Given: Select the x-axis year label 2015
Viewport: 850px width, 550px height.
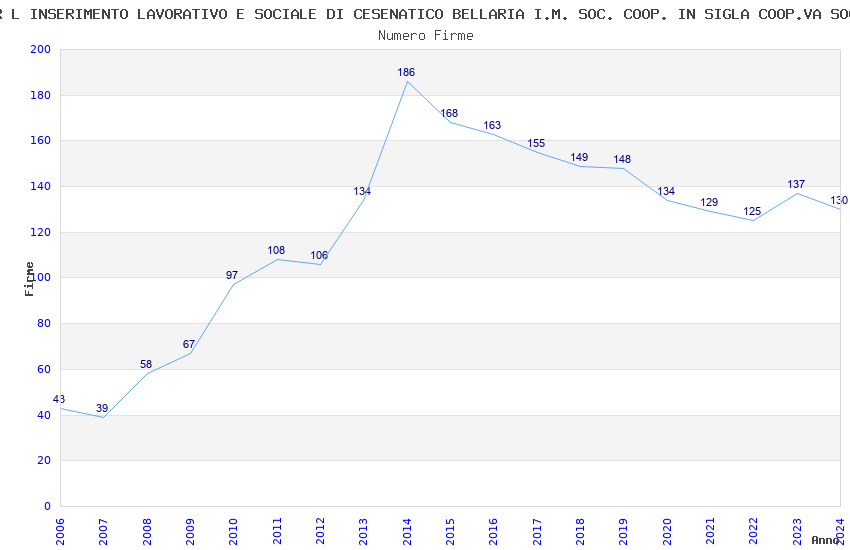Looking at the screenshot, I should click(x=450, y=532).
